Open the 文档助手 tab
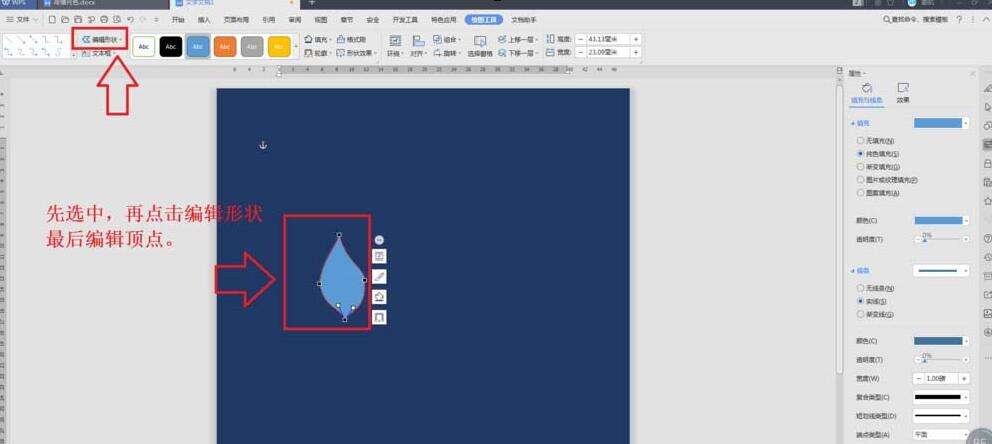 (x=524, y=20)
